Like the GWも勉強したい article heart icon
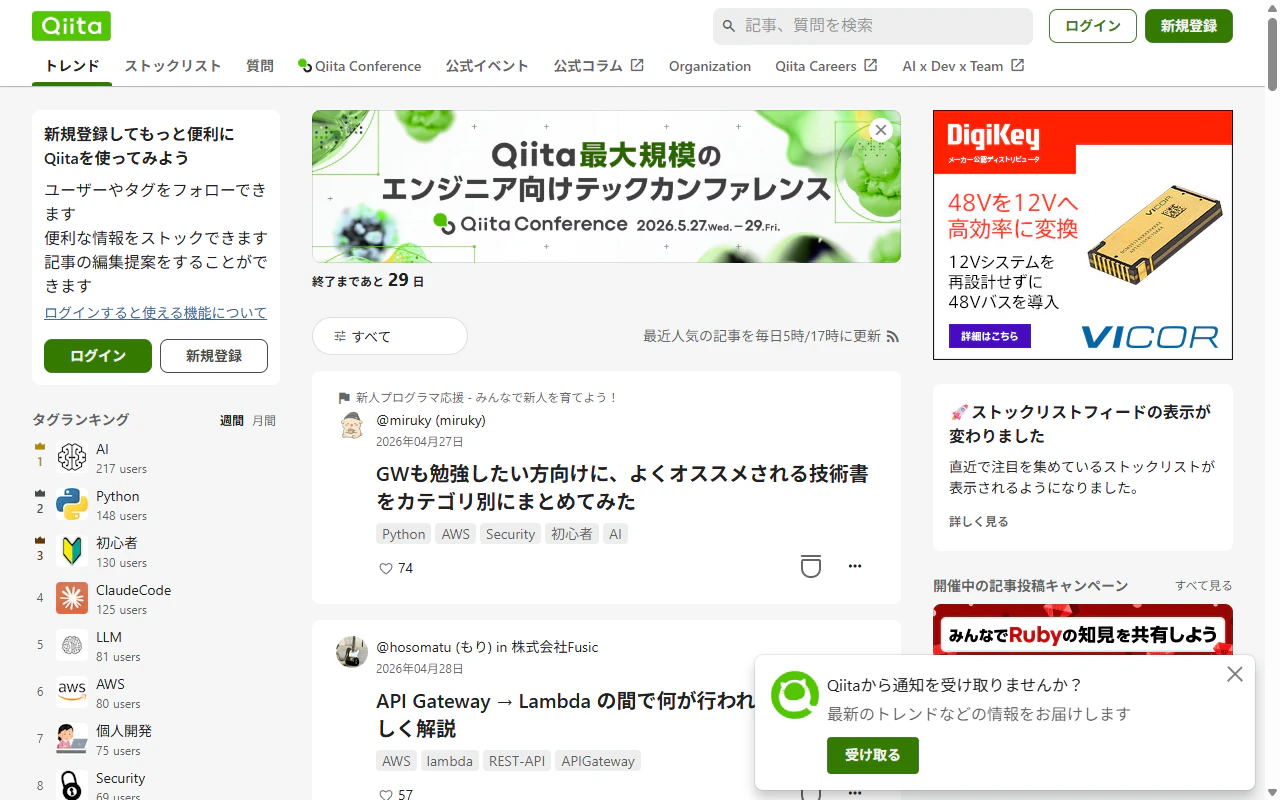The width and height of the screenshot is (1280, 800). coord(386,568)
